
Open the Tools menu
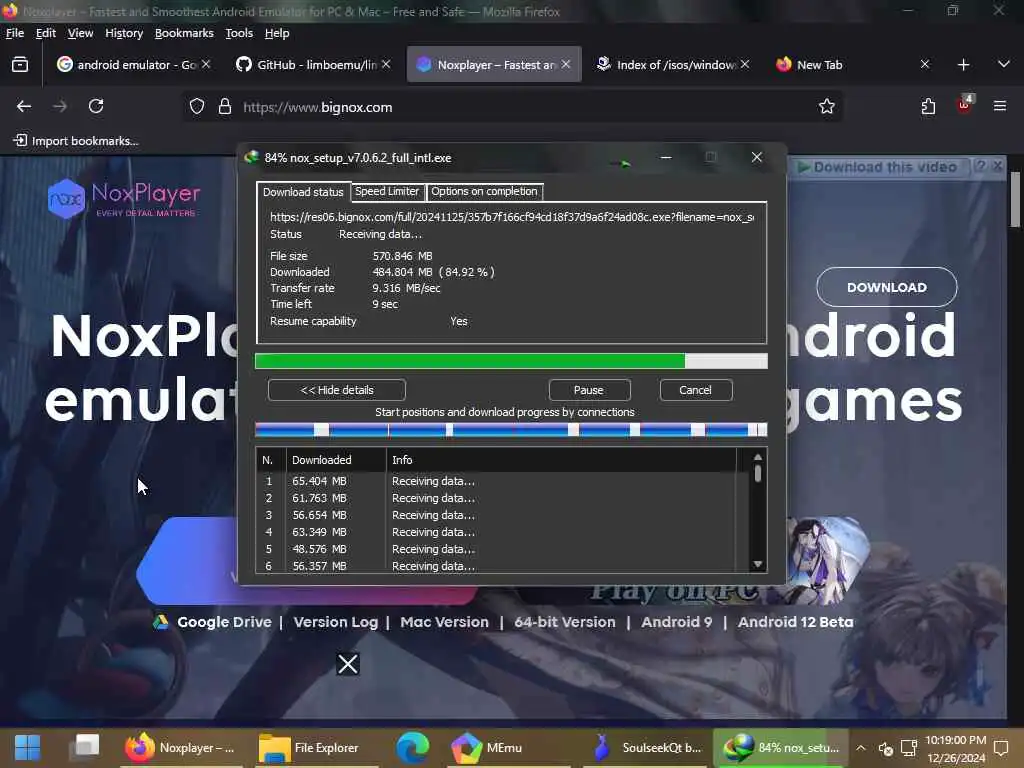[x=239, y=33]
